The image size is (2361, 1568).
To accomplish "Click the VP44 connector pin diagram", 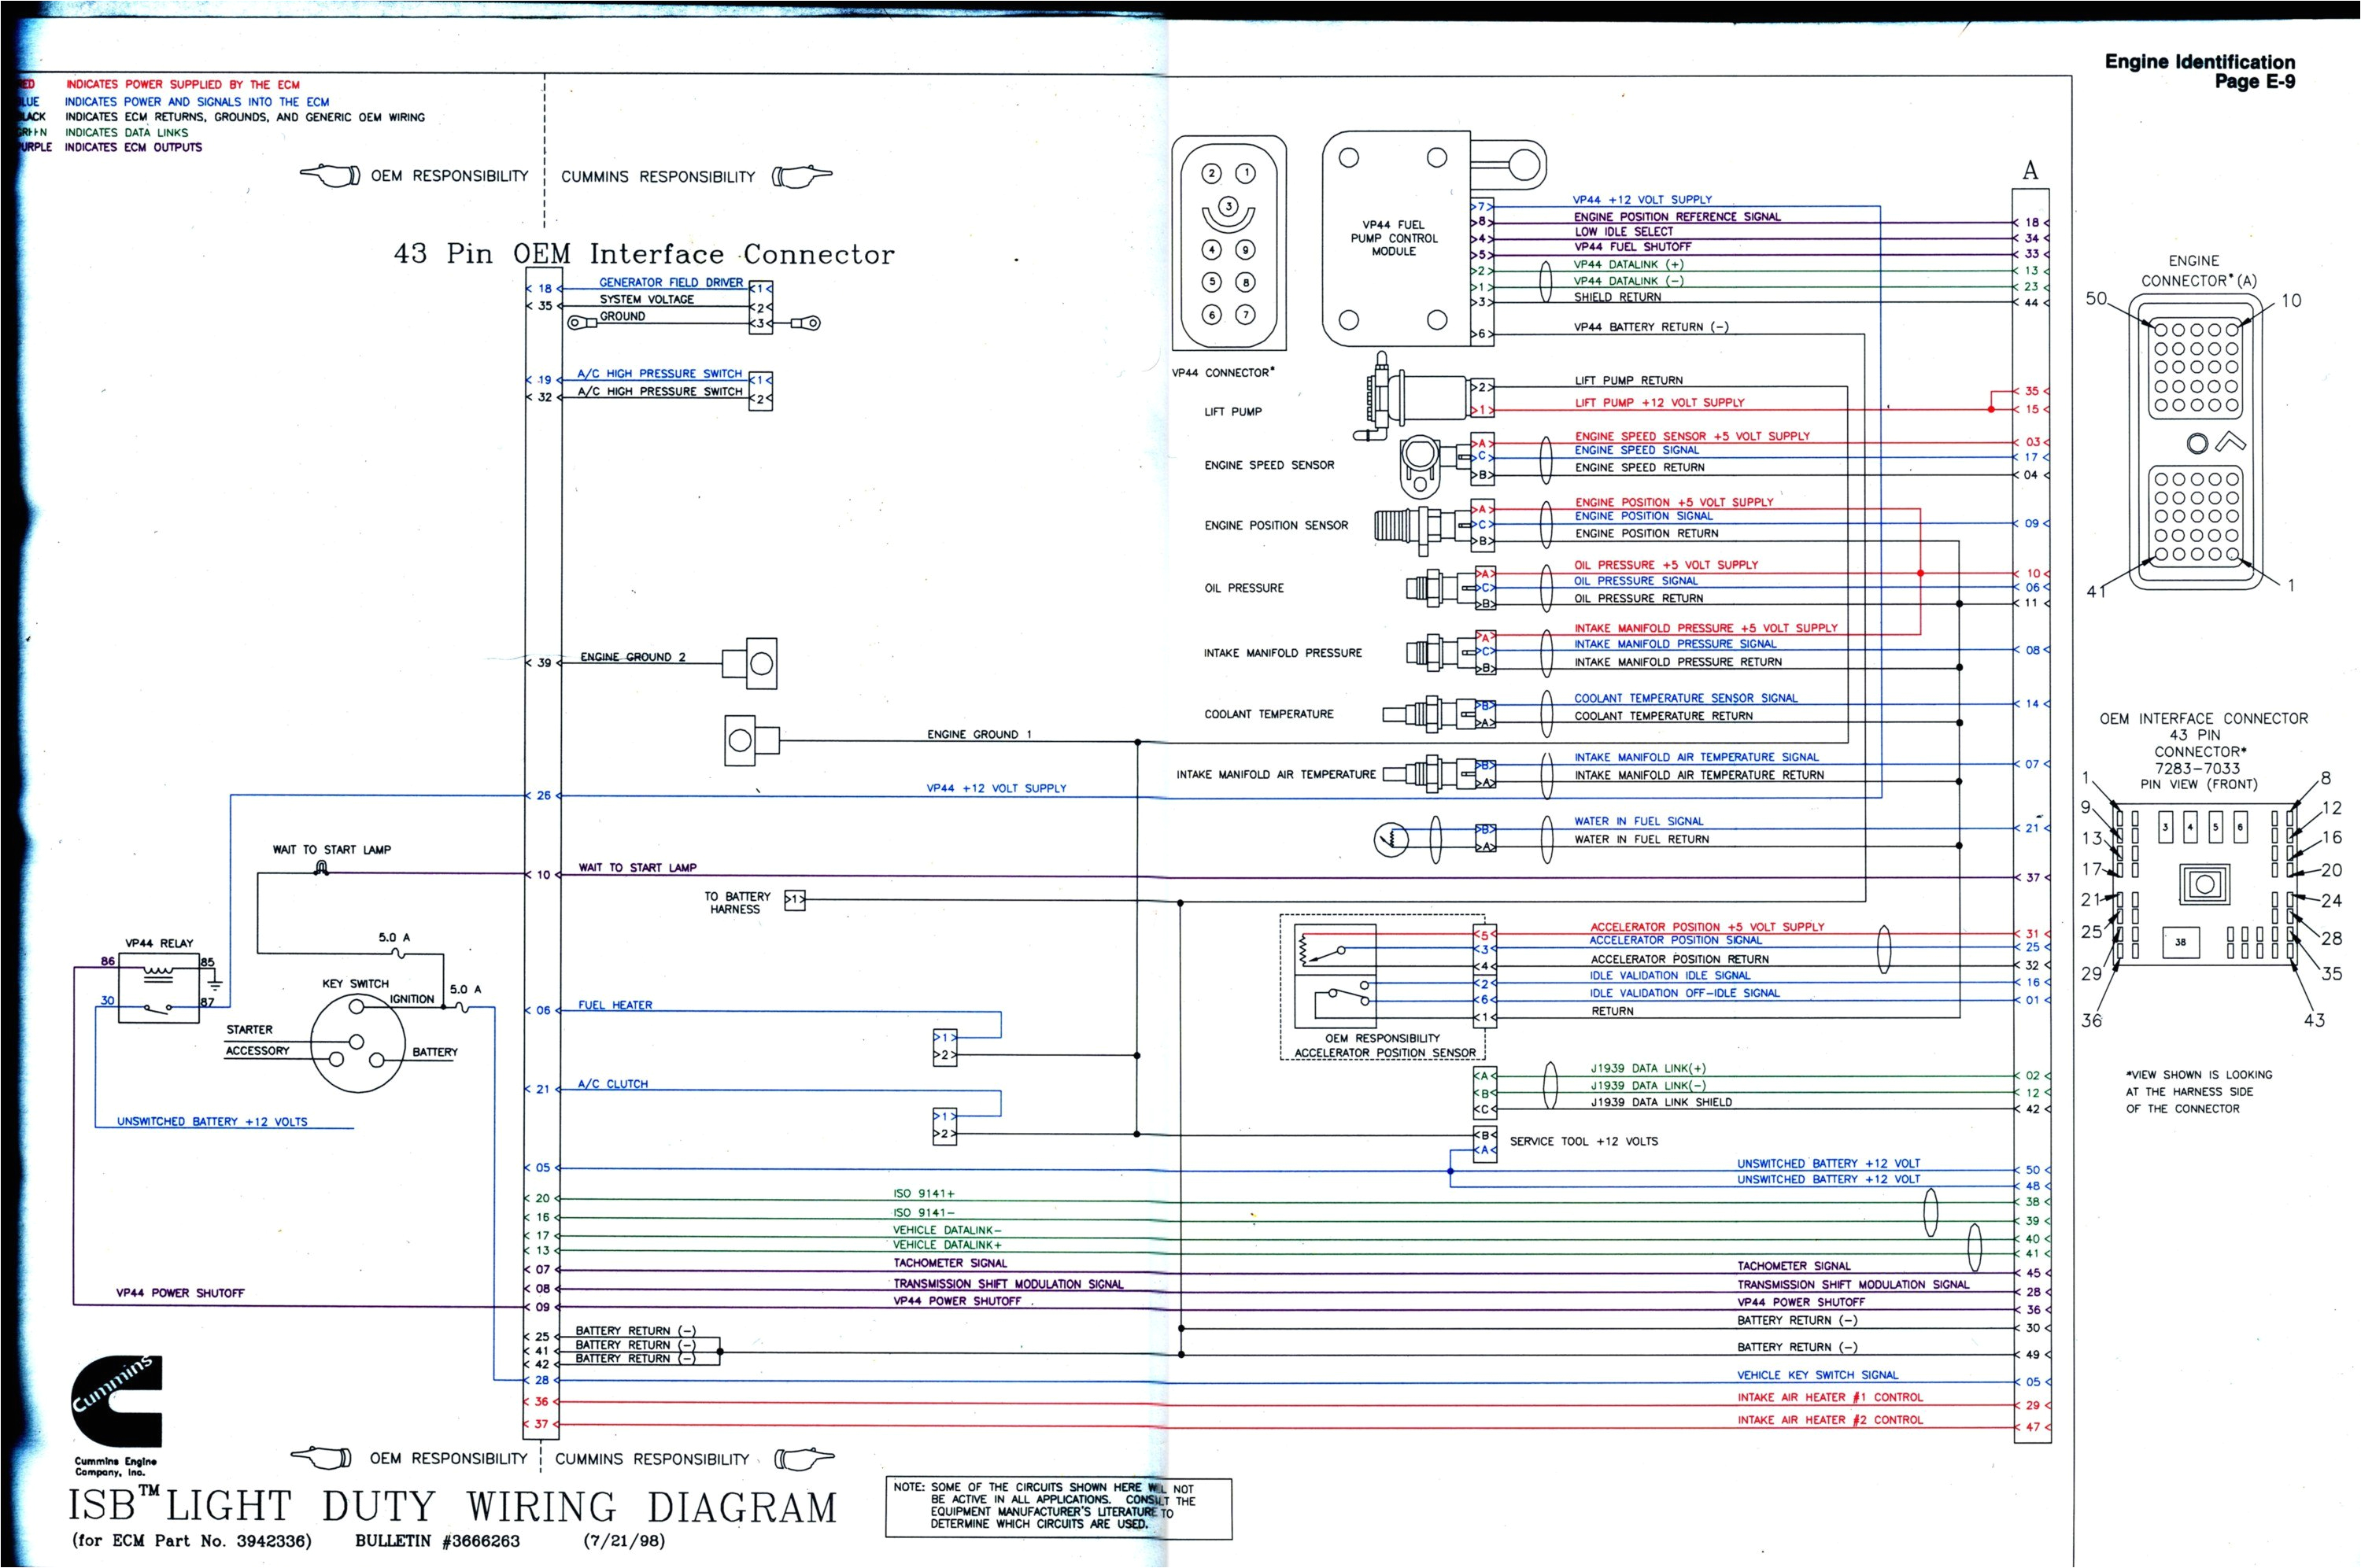I will (x=1229, y=243).
